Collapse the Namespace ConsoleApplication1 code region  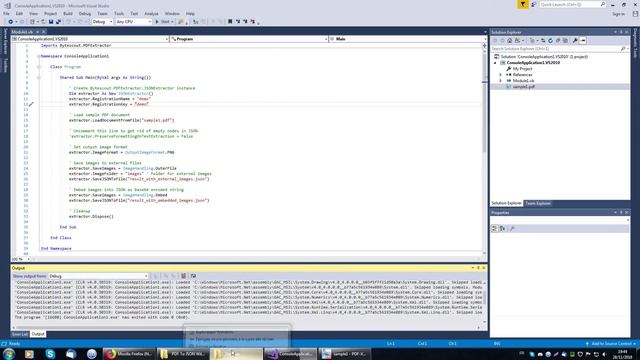coord(39,56)
